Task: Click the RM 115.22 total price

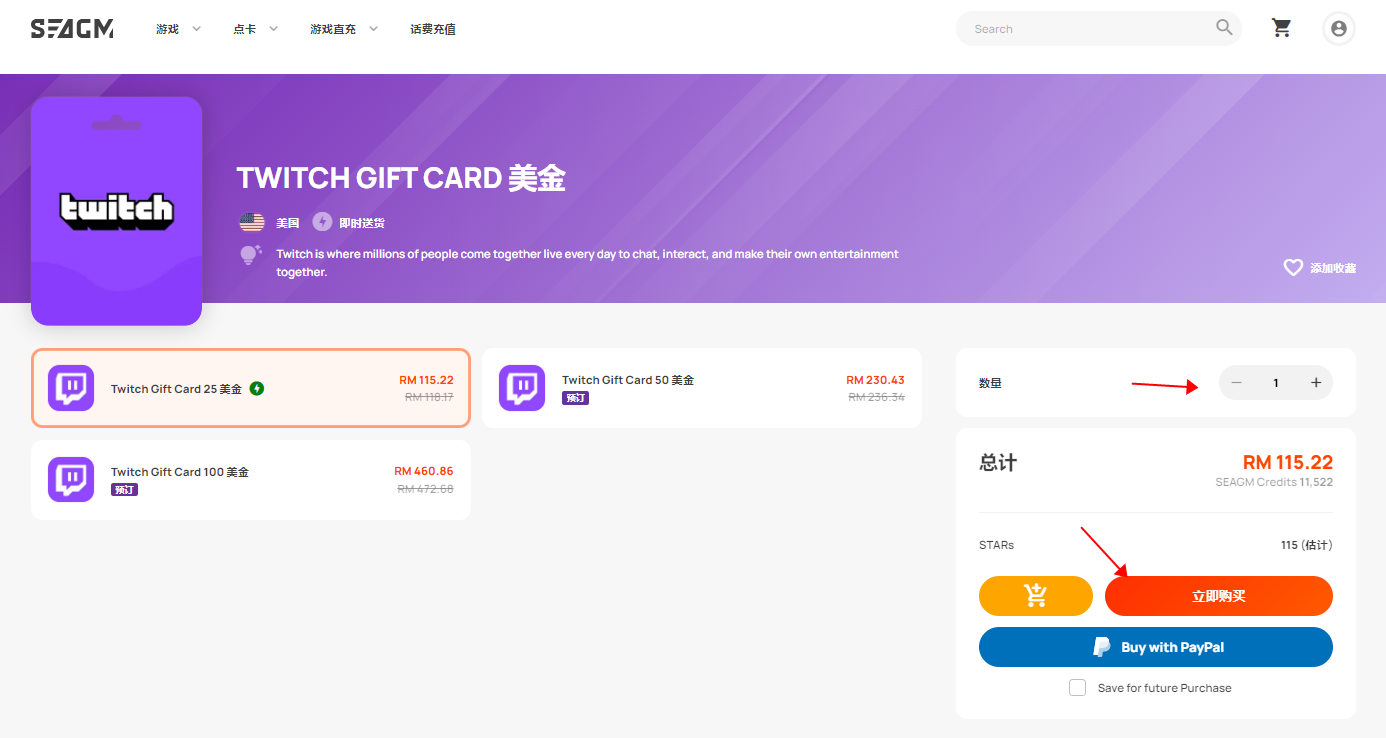Action: coord(1288,462)
